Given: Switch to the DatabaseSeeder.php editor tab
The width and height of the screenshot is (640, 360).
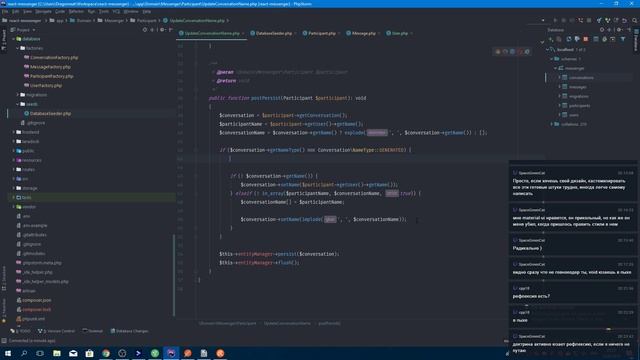Looking at the screenshot, I should (273, 33).
